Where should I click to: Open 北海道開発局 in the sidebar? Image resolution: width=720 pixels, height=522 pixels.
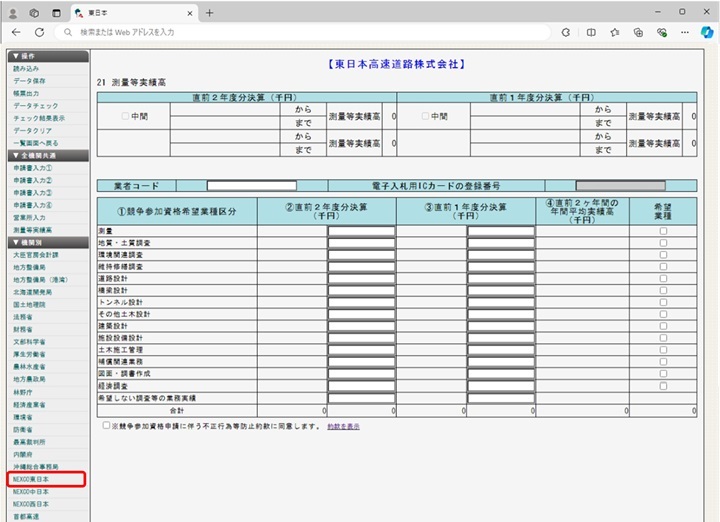click(x=33, y=292)
